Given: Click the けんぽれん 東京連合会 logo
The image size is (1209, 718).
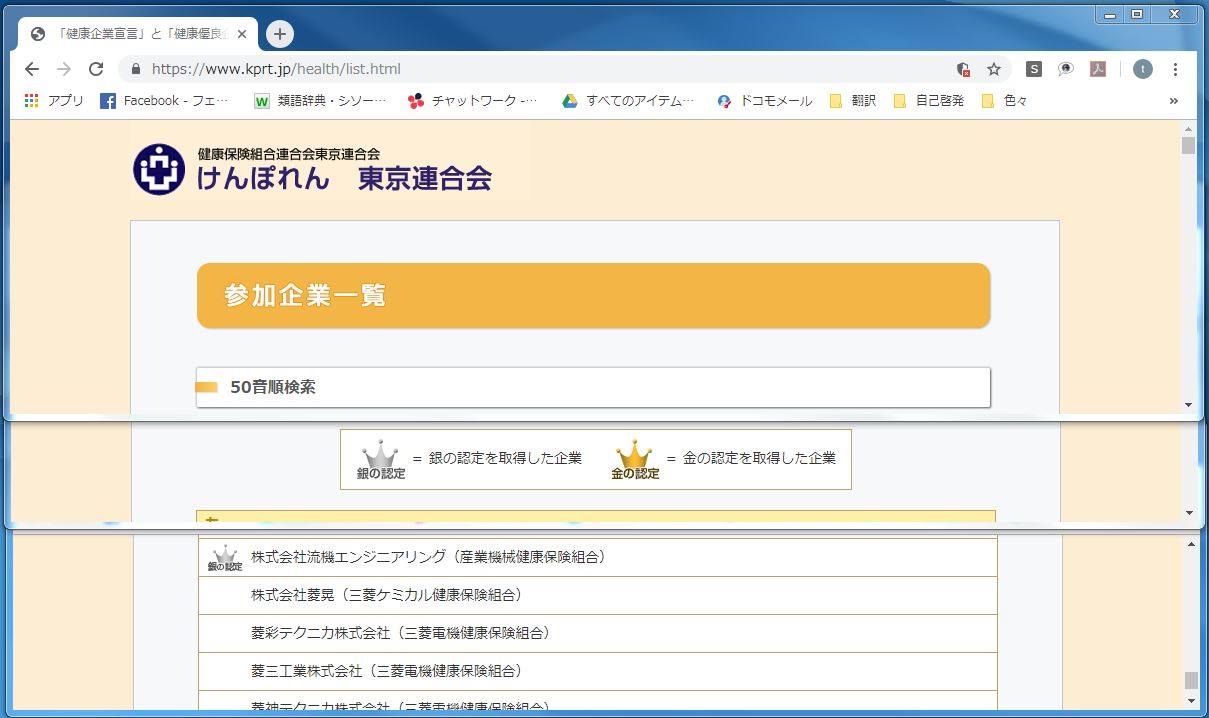Looking at the screenshot, I should (x=312, y=169).
